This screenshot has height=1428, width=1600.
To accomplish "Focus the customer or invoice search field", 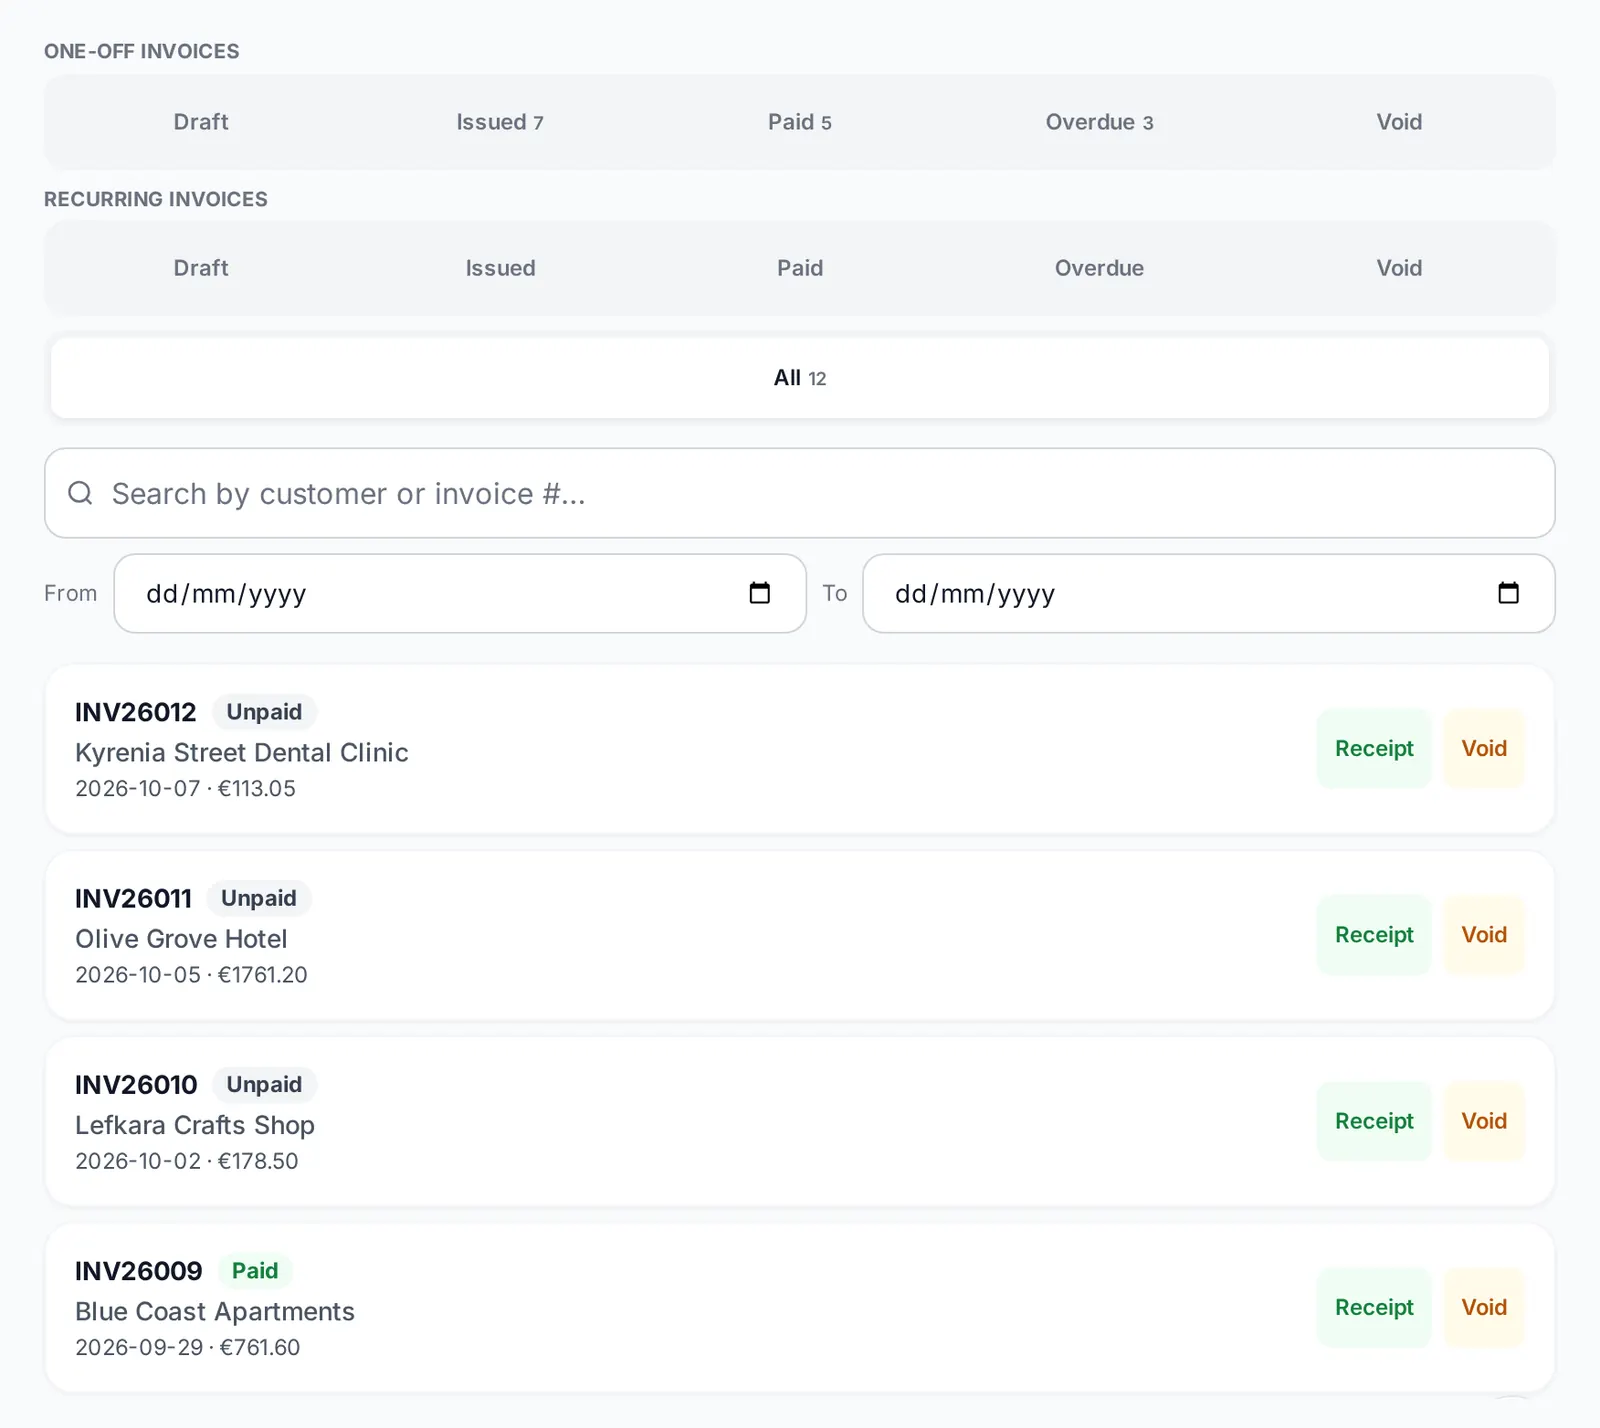I will click(800, 493).
